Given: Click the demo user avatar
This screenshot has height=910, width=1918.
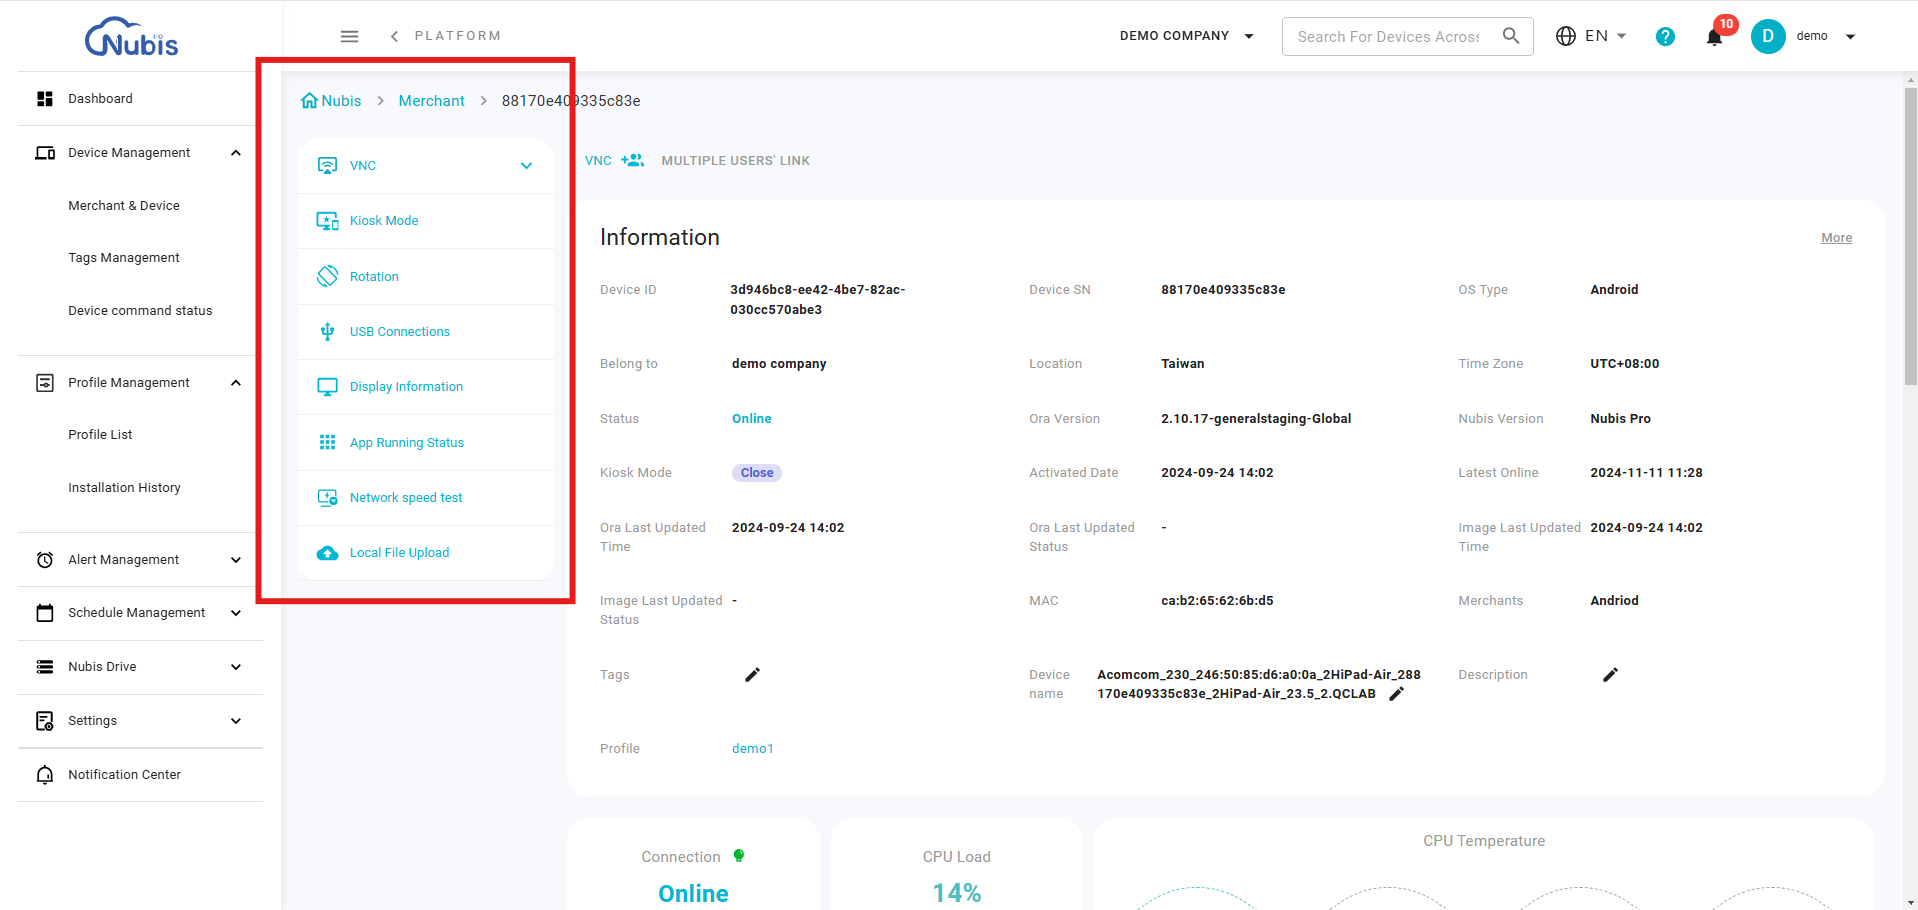Looking at the screenshot, I should (1768, 36).
